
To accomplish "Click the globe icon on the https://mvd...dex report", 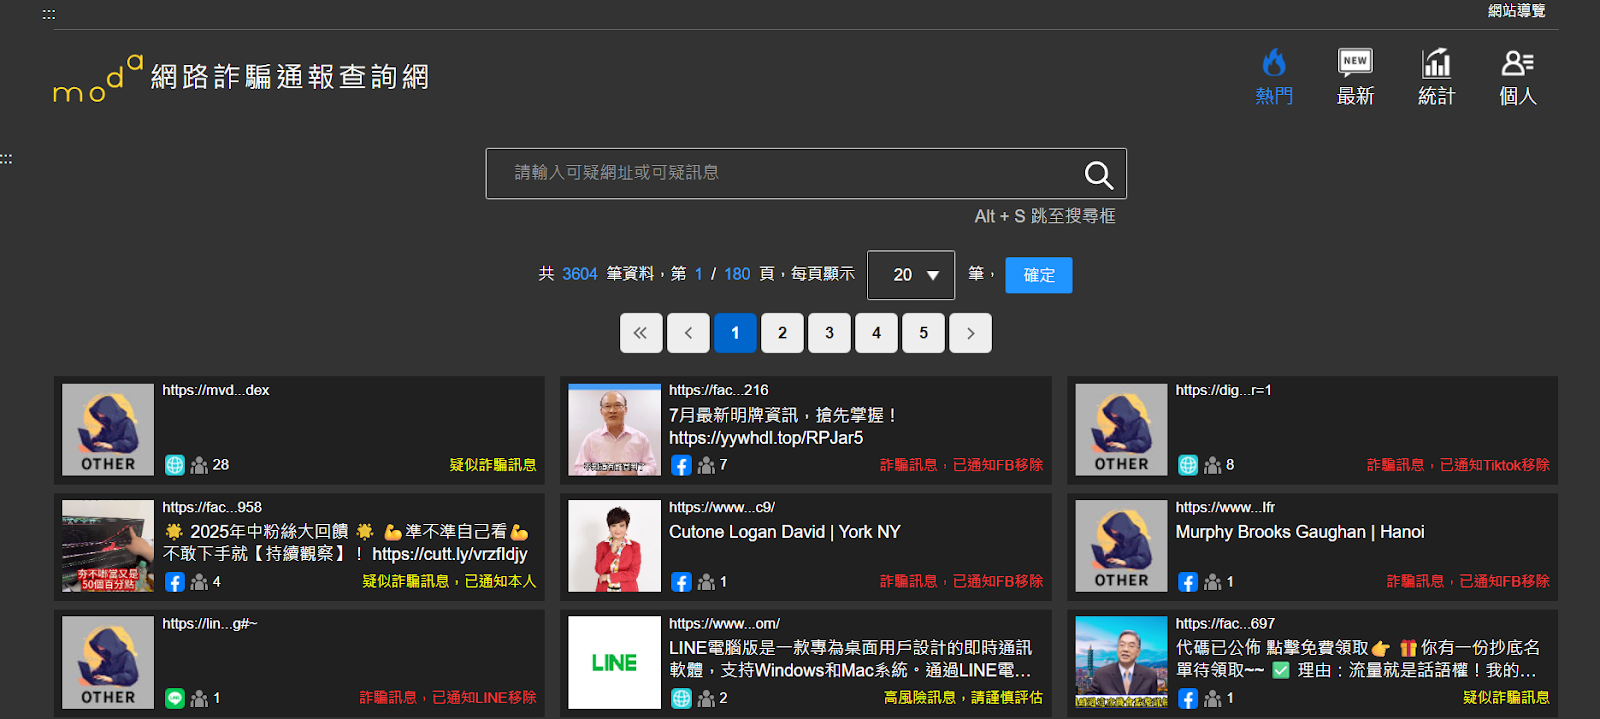I will coord(175,465).
